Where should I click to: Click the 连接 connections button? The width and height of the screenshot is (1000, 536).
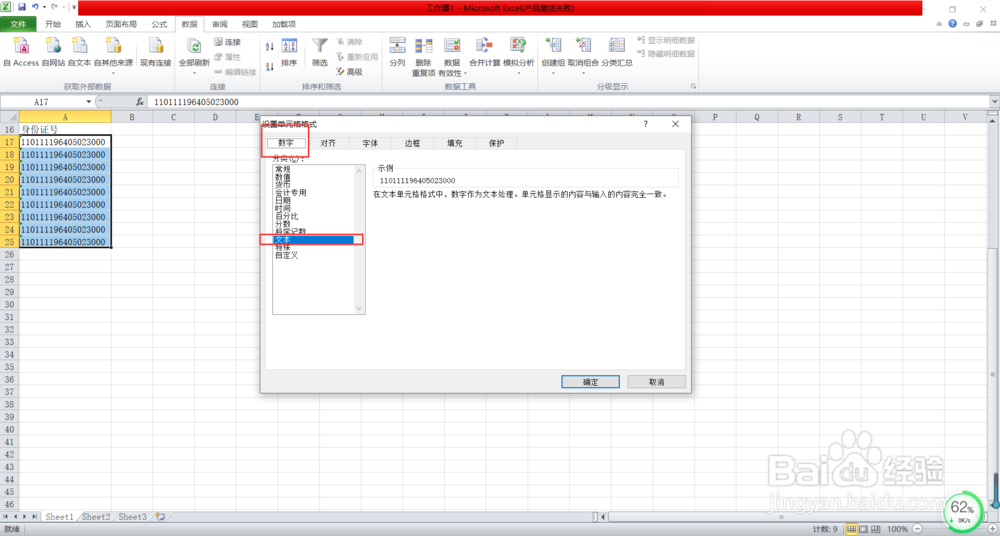227,42
